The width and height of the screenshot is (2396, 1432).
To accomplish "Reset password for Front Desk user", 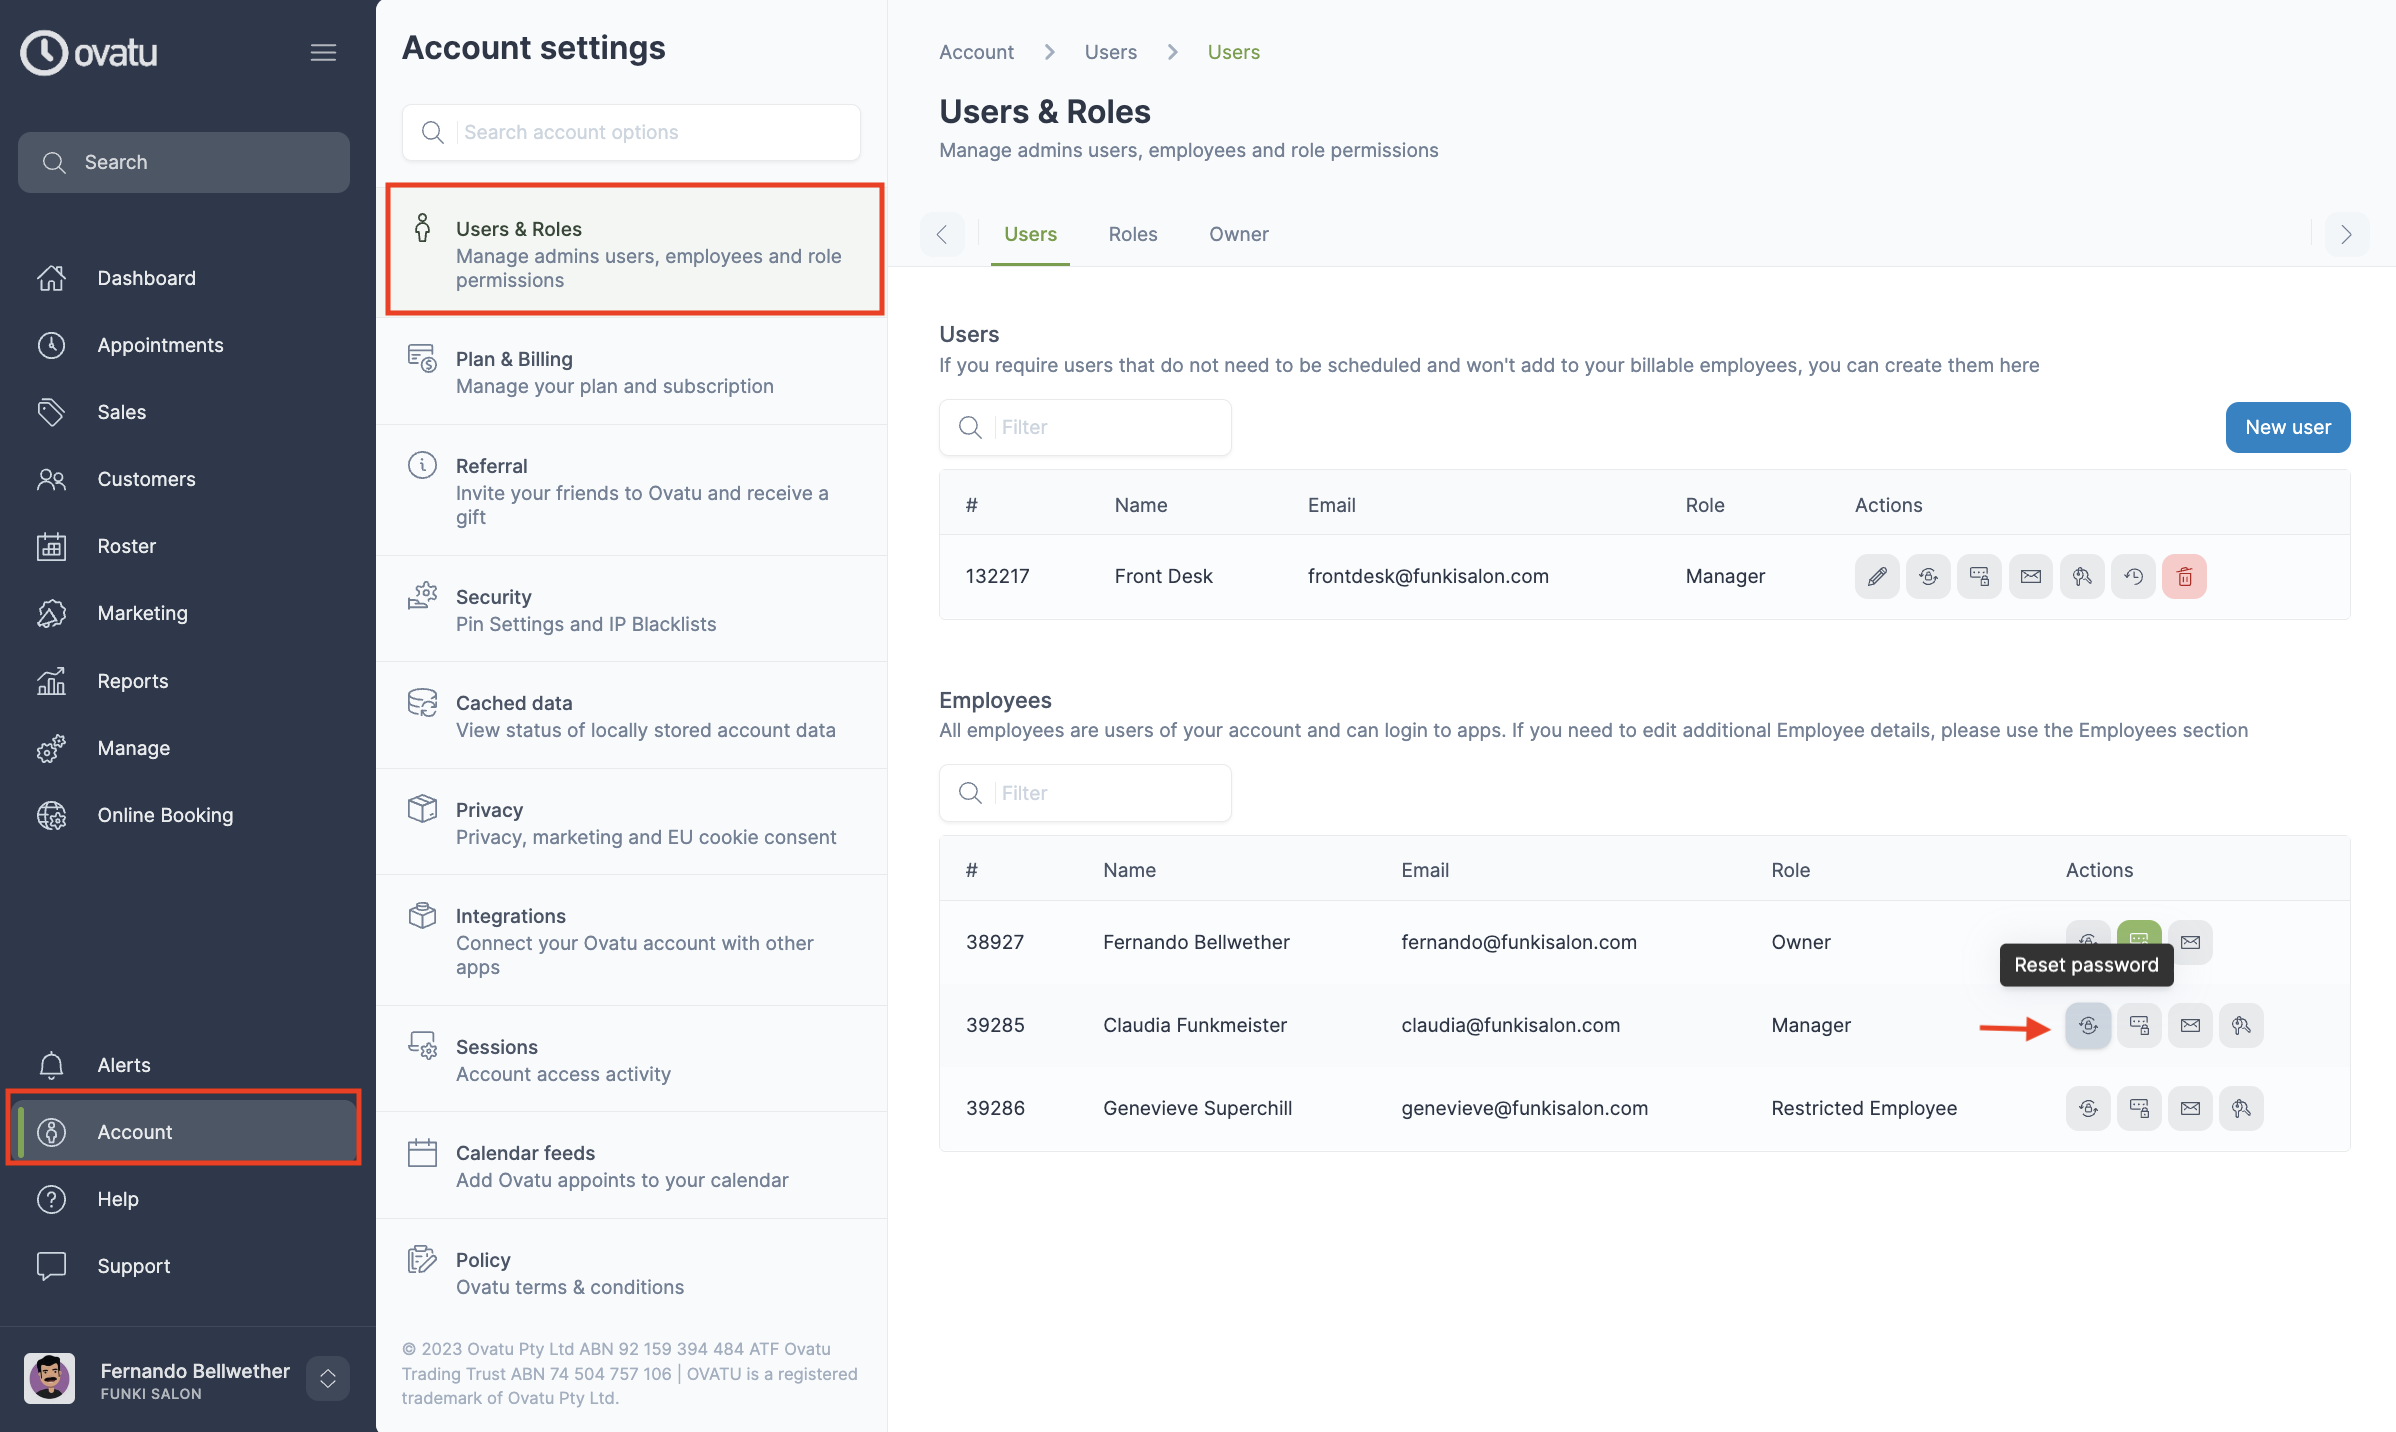I will click(x=1928, y=576).
